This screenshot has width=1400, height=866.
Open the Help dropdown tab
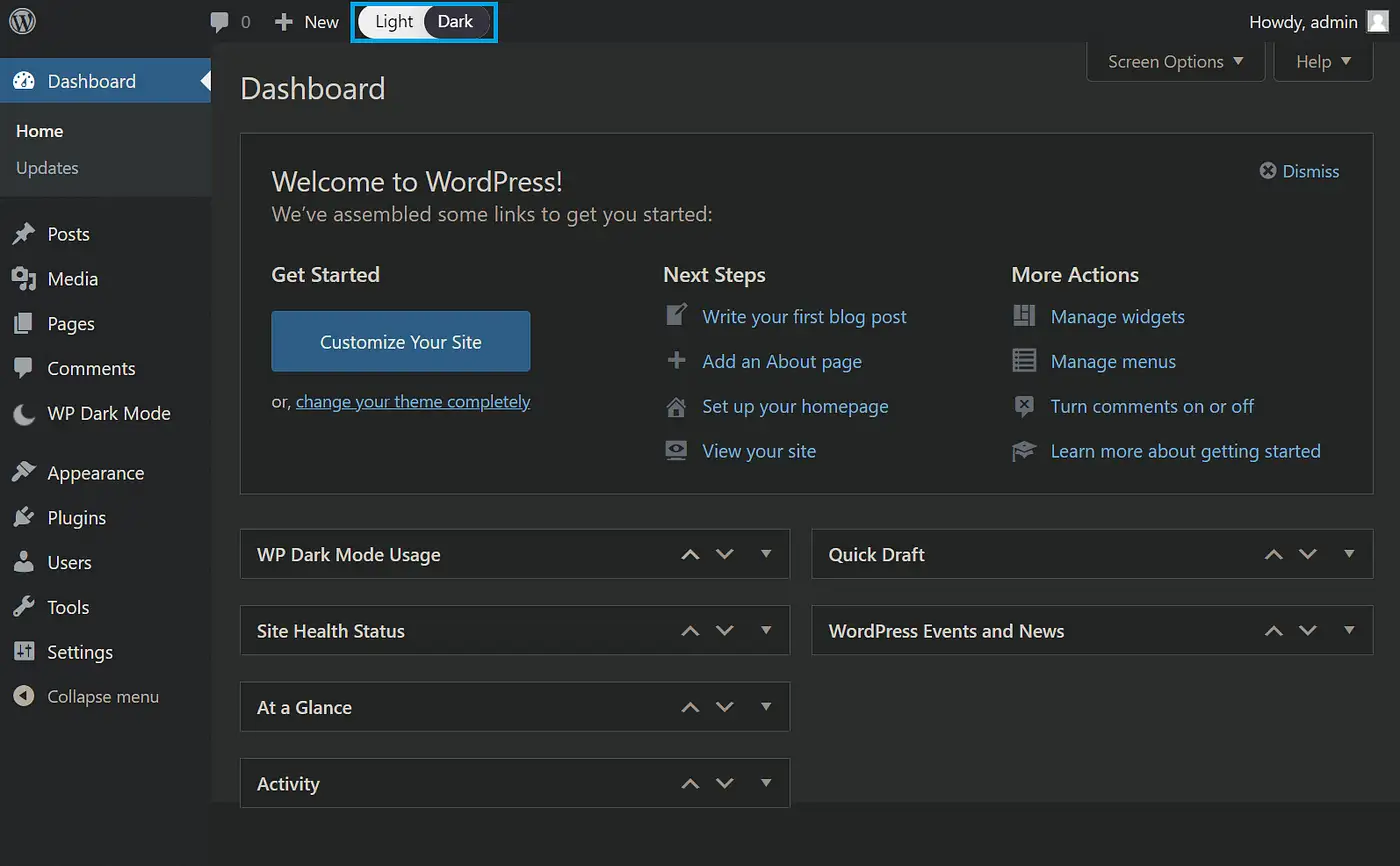[x=1323, y=61]
